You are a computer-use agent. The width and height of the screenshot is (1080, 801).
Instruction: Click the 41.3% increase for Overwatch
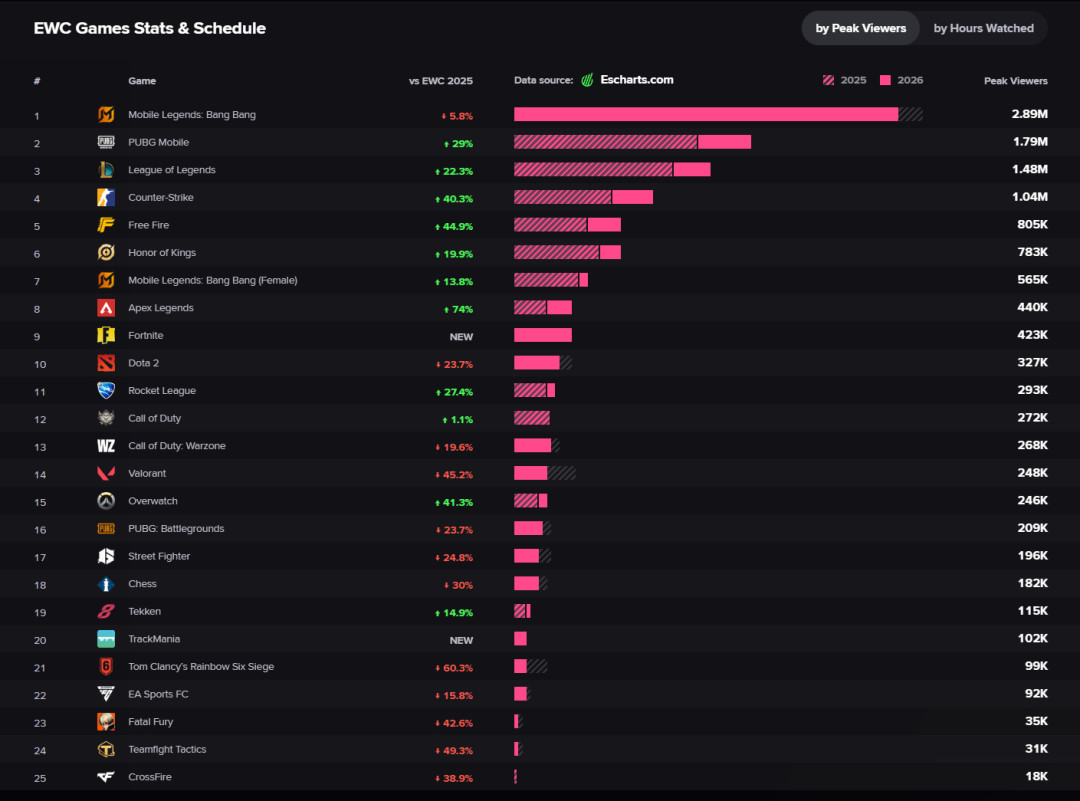(x=454, y=502)
